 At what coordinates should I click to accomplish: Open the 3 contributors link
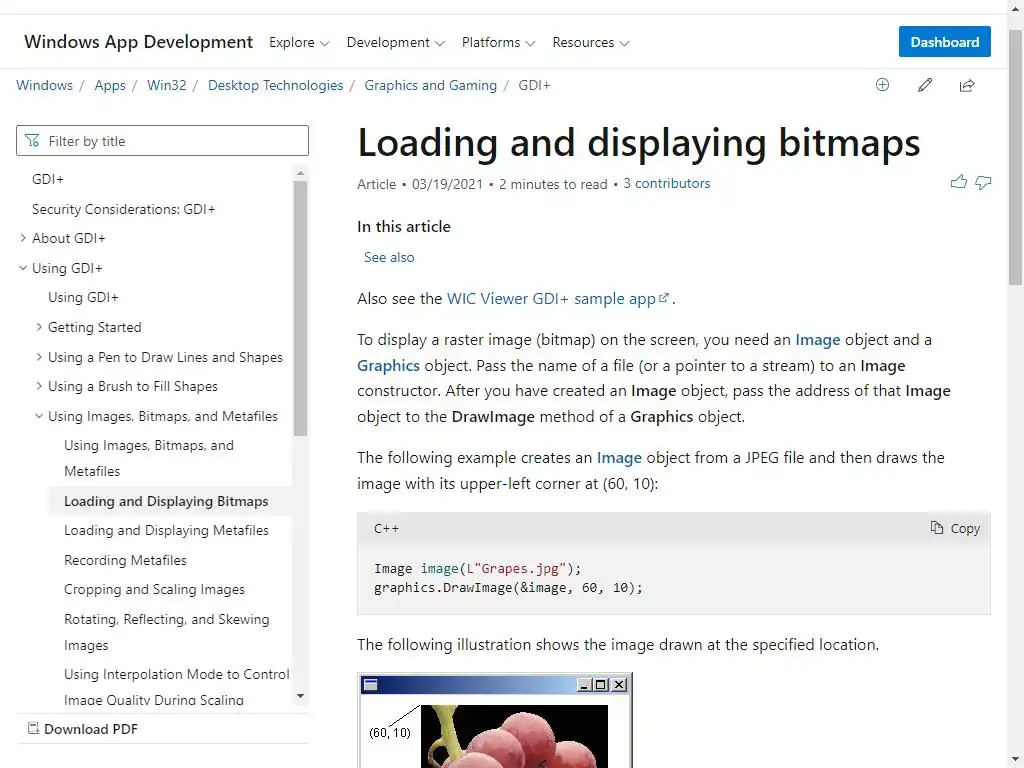pos(667,184)
